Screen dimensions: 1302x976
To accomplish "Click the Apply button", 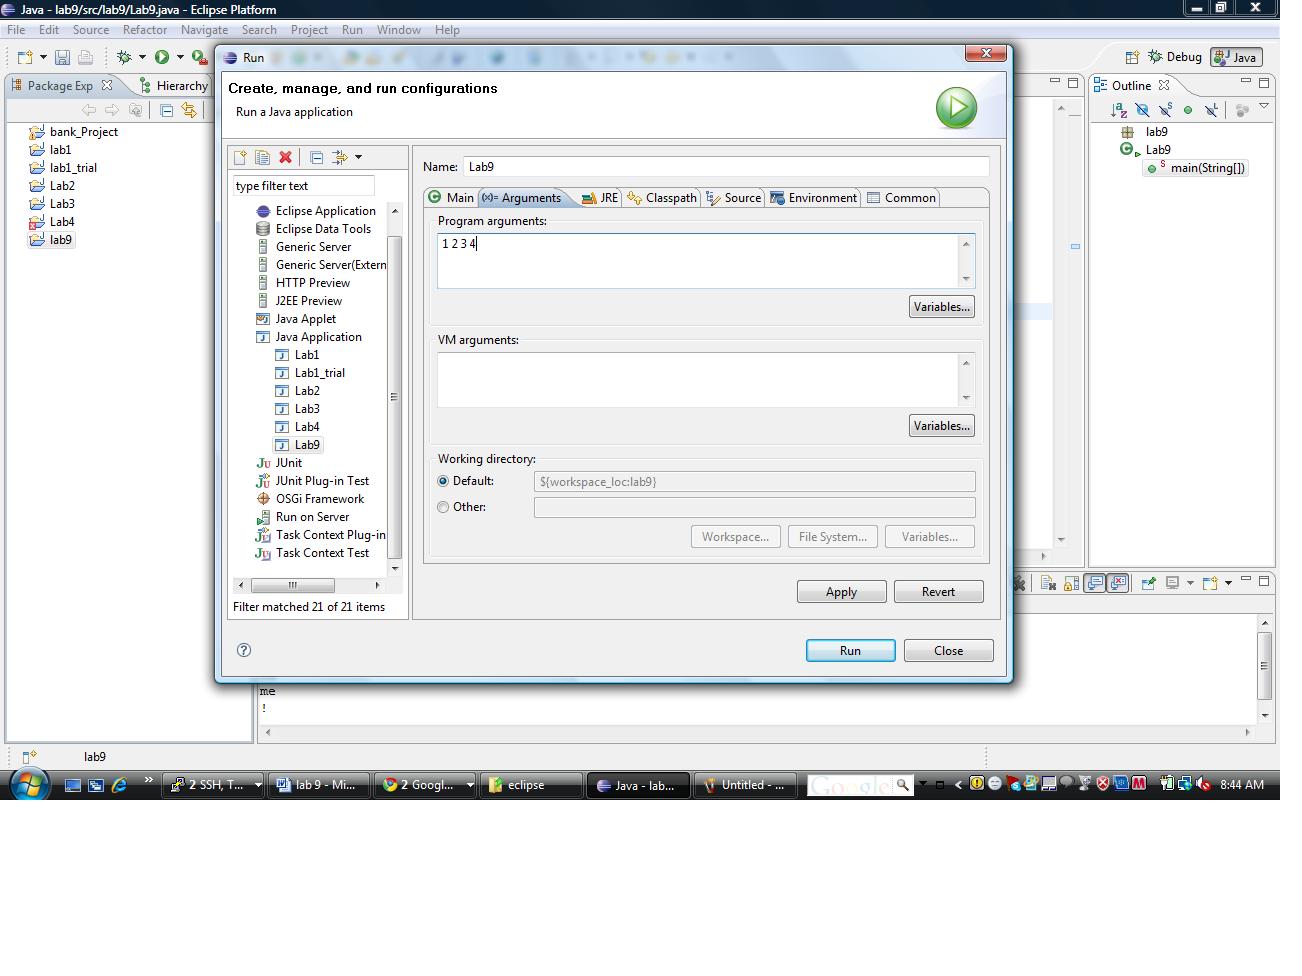I will click(x=841, y=592).
